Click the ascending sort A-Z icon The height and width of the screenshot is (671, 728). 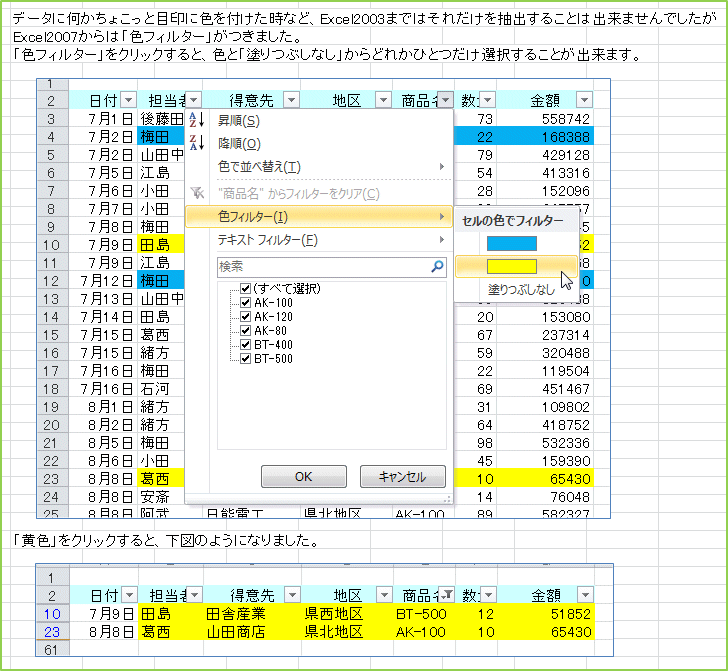pos(197,120)
